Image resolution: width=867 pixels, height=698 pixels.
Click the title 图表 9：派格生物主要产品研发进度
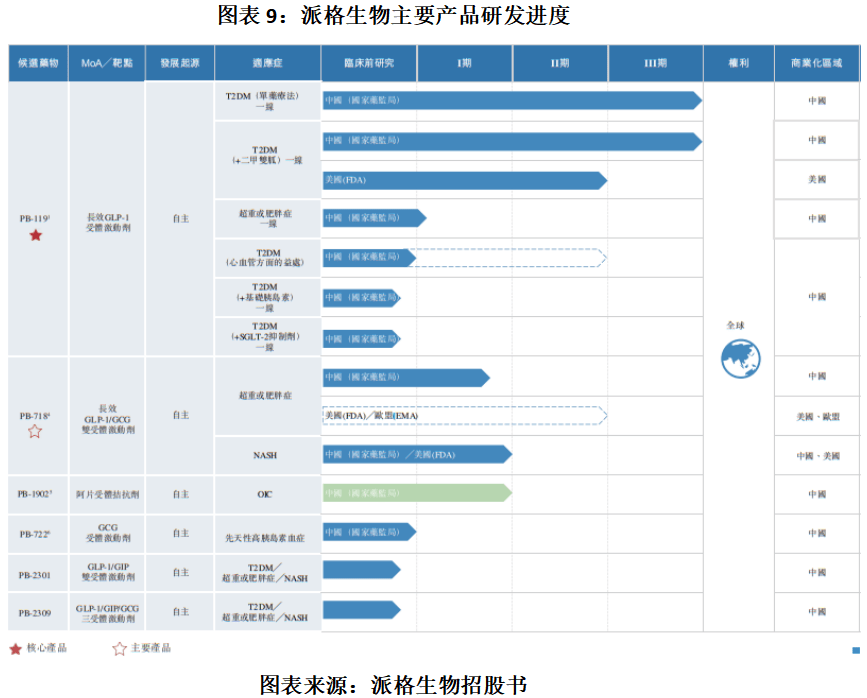[393, 15]
